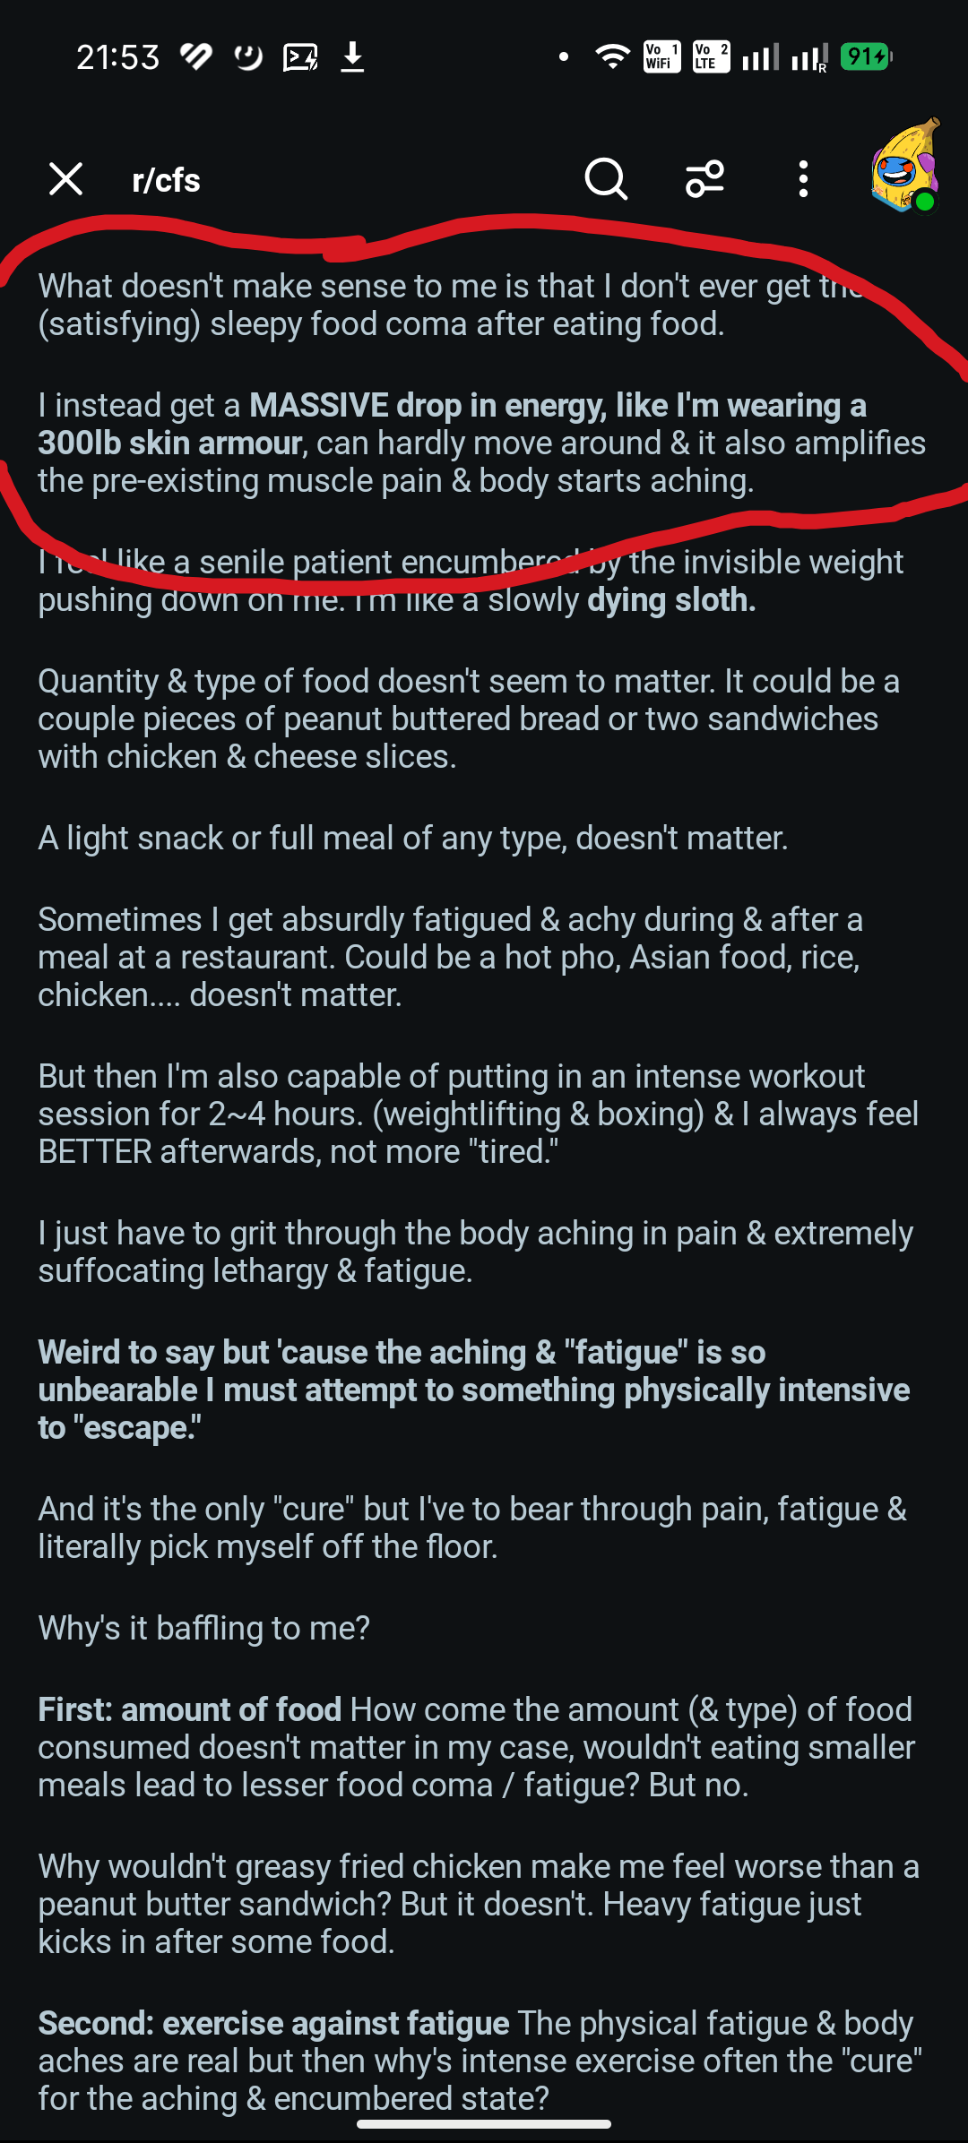This screenshot has height=2143, width=968.
Task: Tap the "First: amount of food" heading
Action: 190,1709
